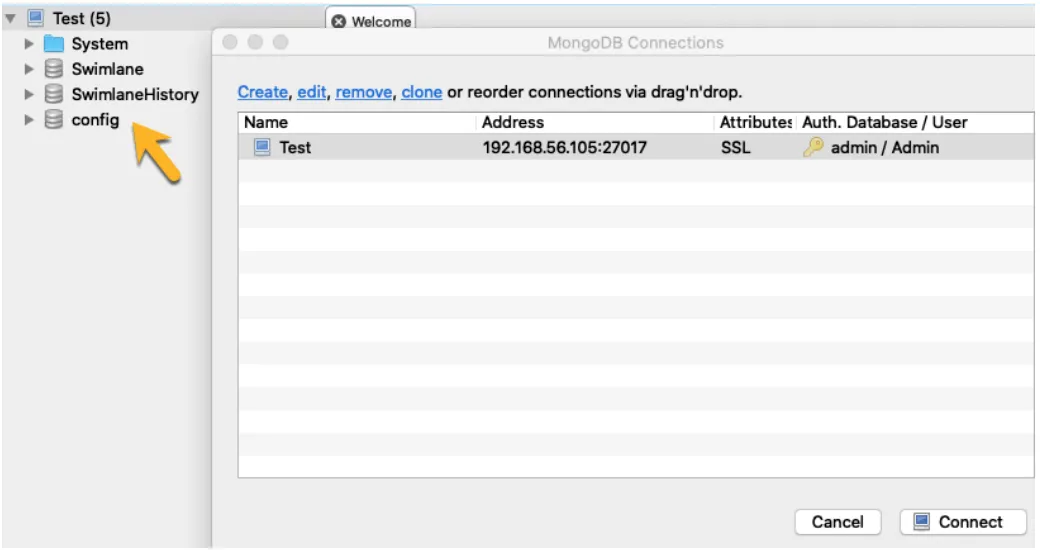
Task: Click the Attributes column header
Action: click(x=755, y=122)
